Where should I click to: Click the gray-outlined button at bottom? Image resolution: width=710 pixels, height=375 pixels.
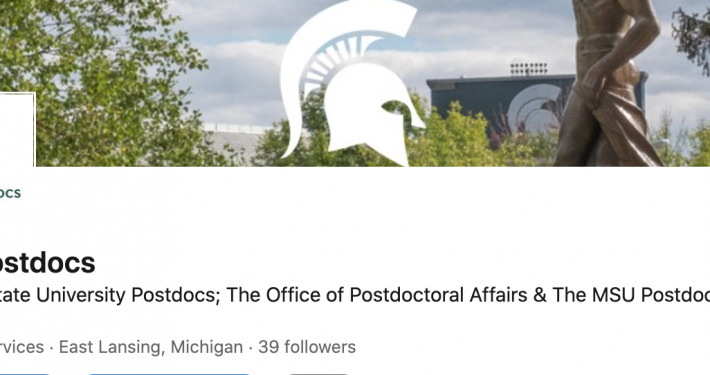pyautogui.click(x=318, y=374)
